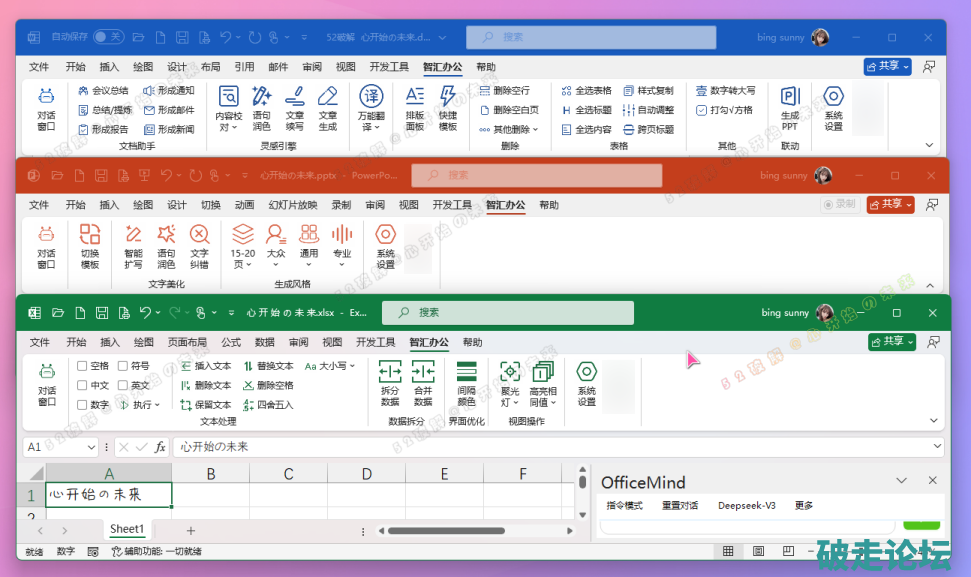Viewport: 971px width, 577px height.
Task: Tick the 数字 checkbox in Excel
Action: [x=83, y=405]
